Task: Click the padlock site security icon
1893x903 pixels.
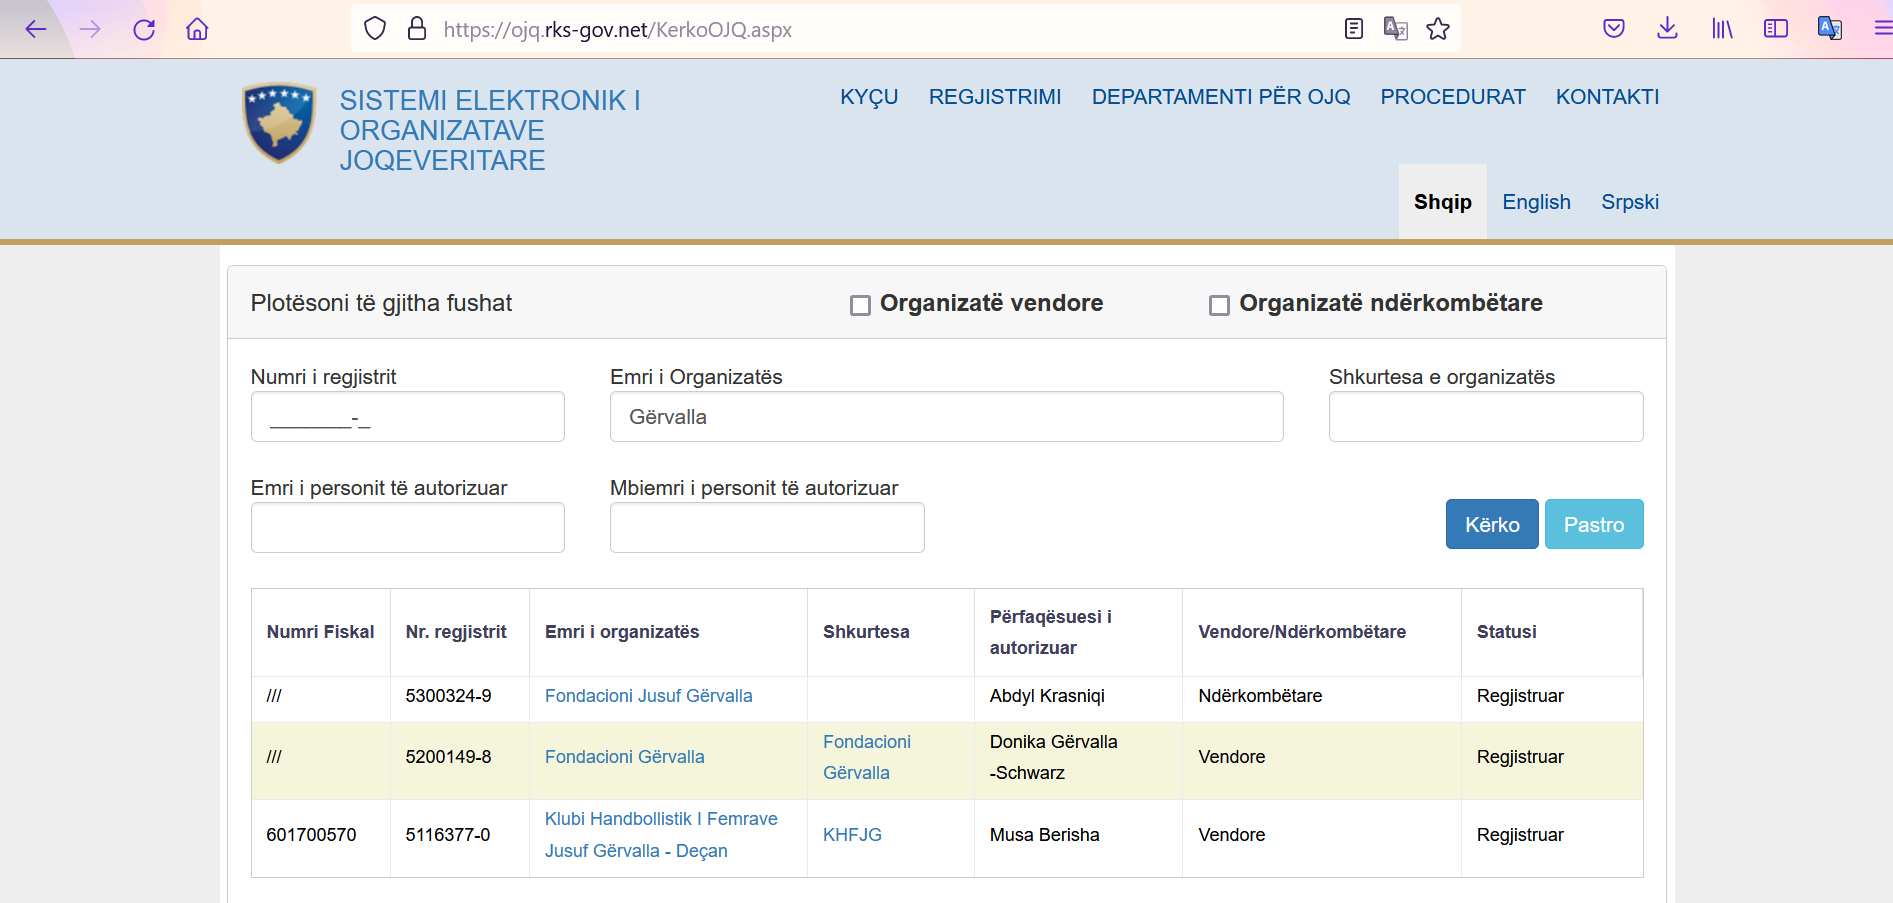Action: click(417, 29)
